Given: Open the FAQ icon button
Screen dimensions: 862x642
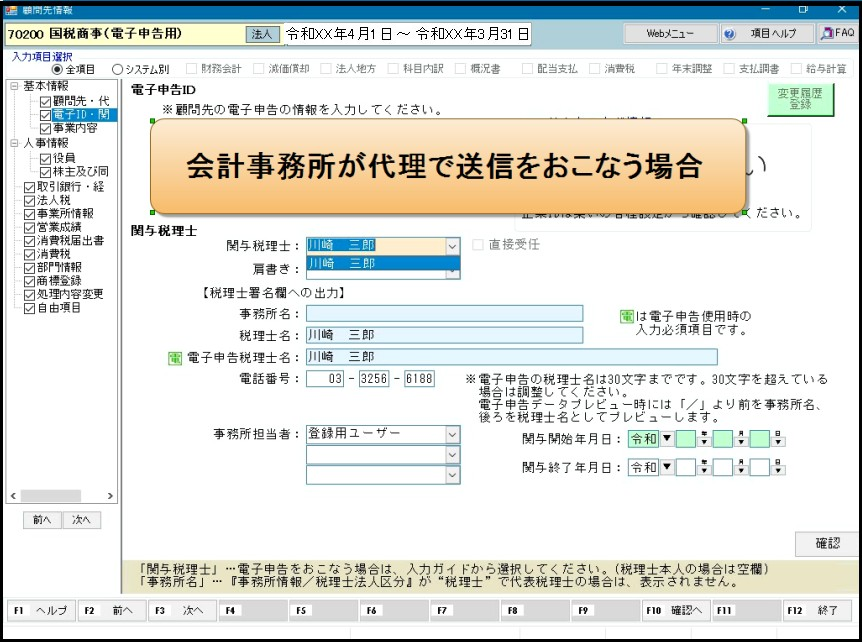Looking at the screenshot, I should coord(838,34).
